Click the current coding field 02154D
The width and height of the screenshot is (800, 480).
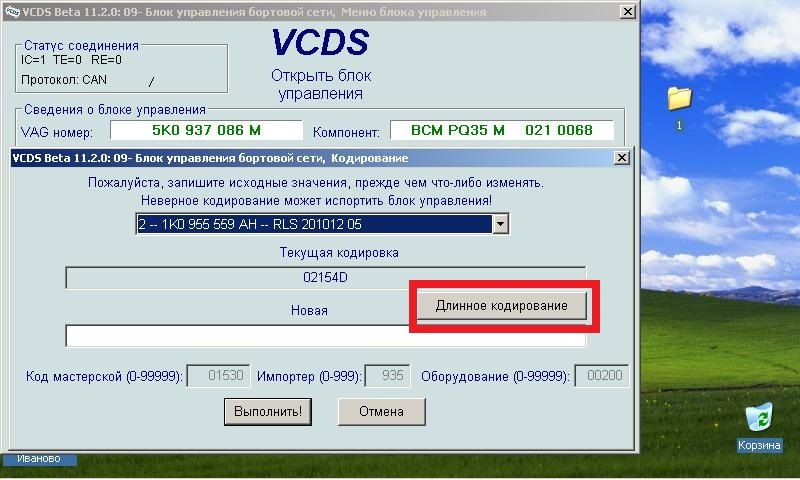click(326, 277)
